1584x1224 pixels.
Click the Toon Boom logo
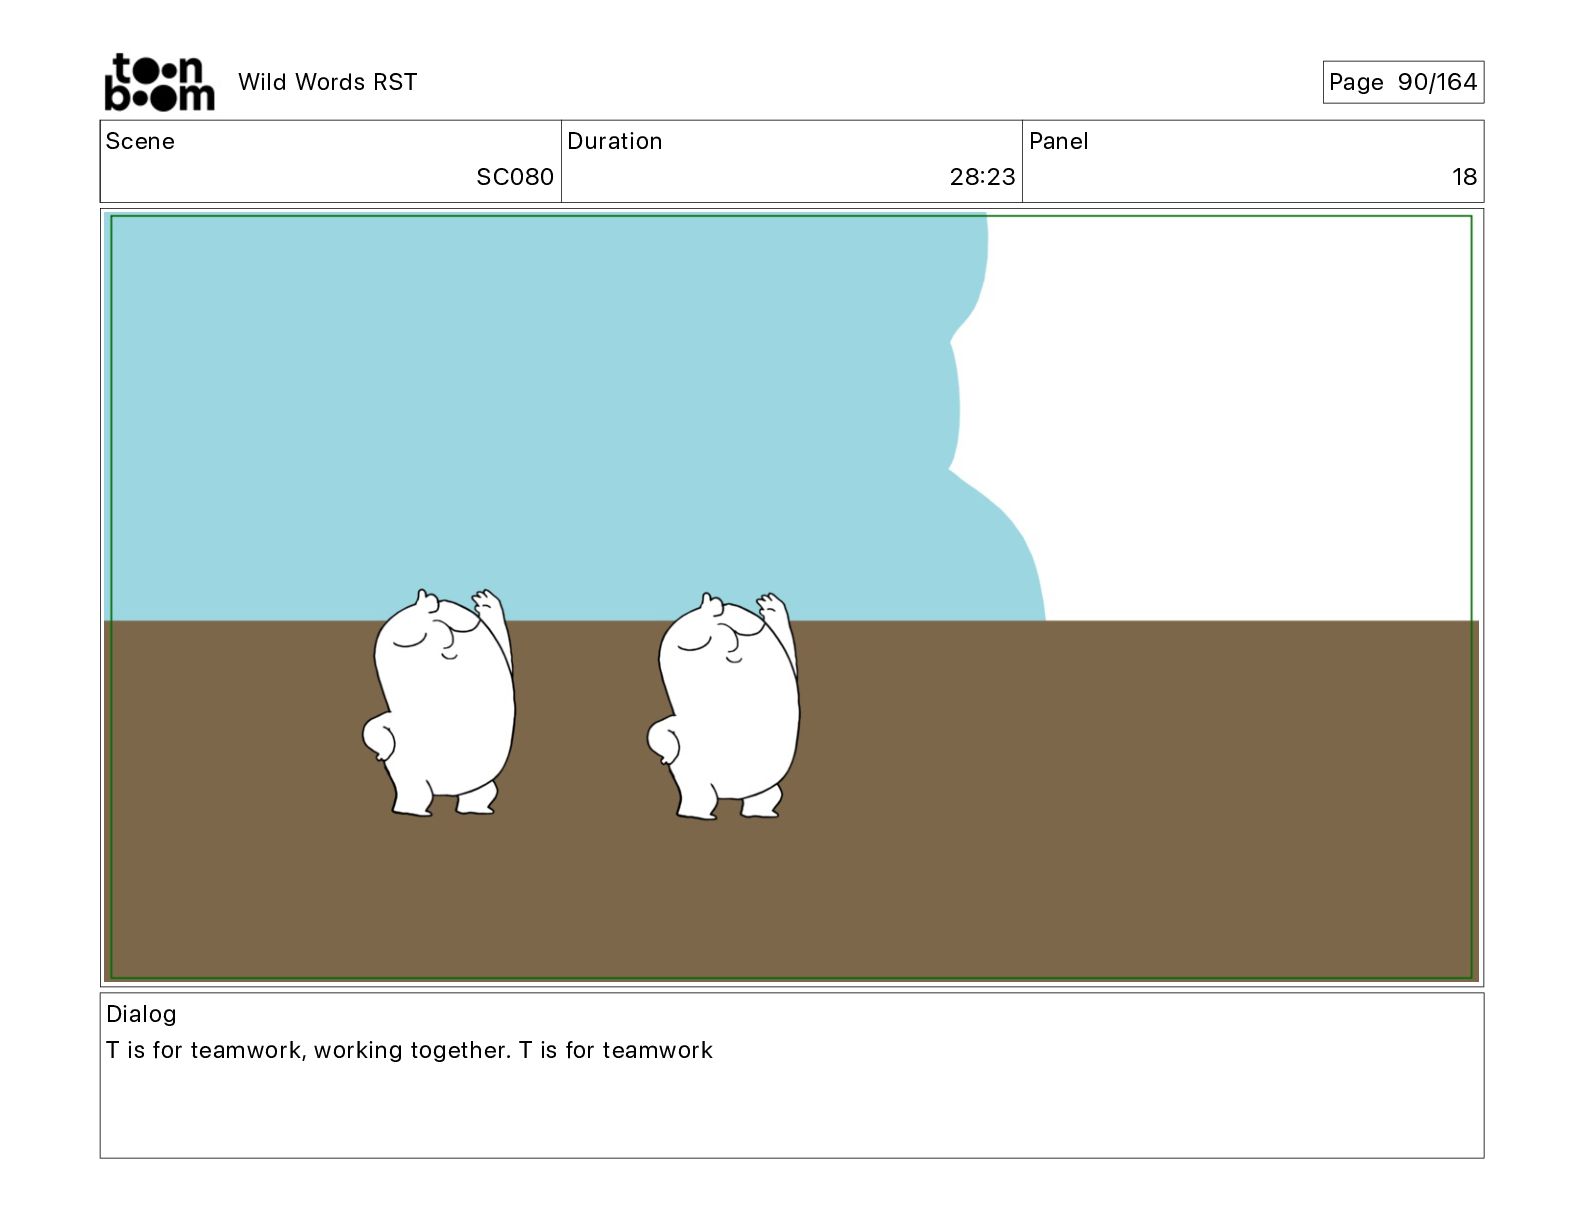pyautogui.click(x=159, y=82)
